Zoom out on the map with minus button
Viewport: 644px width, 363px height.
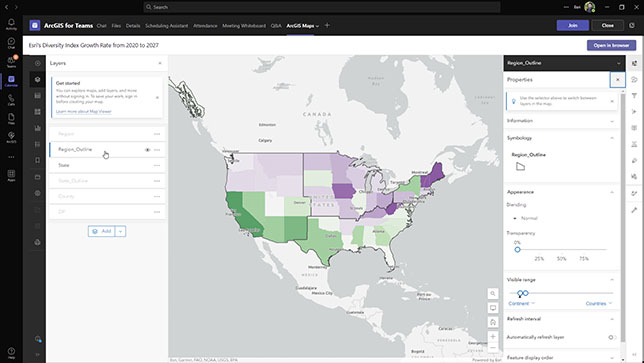[493, 348]
